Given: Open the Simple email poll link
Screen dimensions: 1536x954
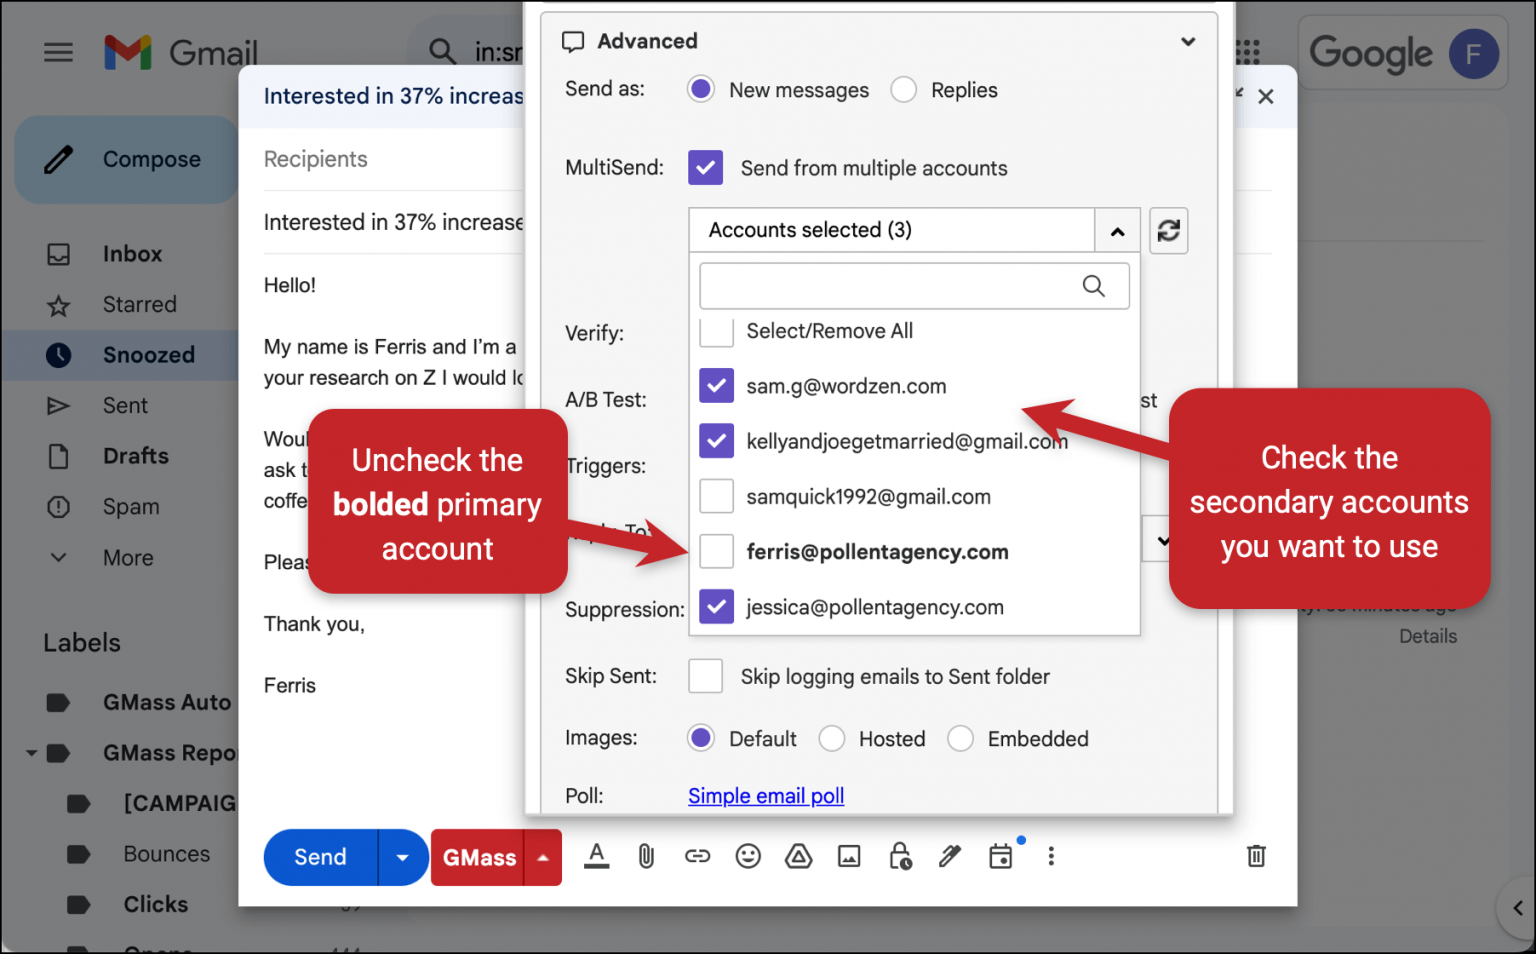Looking at the screenshot, I should [765, 795].
